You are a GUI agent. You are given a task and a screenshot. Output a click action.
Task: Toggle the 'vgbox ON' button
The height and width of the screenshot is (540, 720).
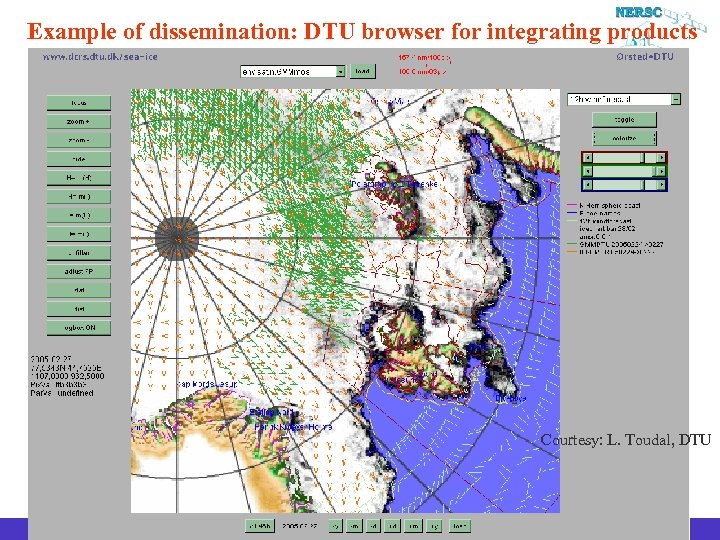[79, 328]
